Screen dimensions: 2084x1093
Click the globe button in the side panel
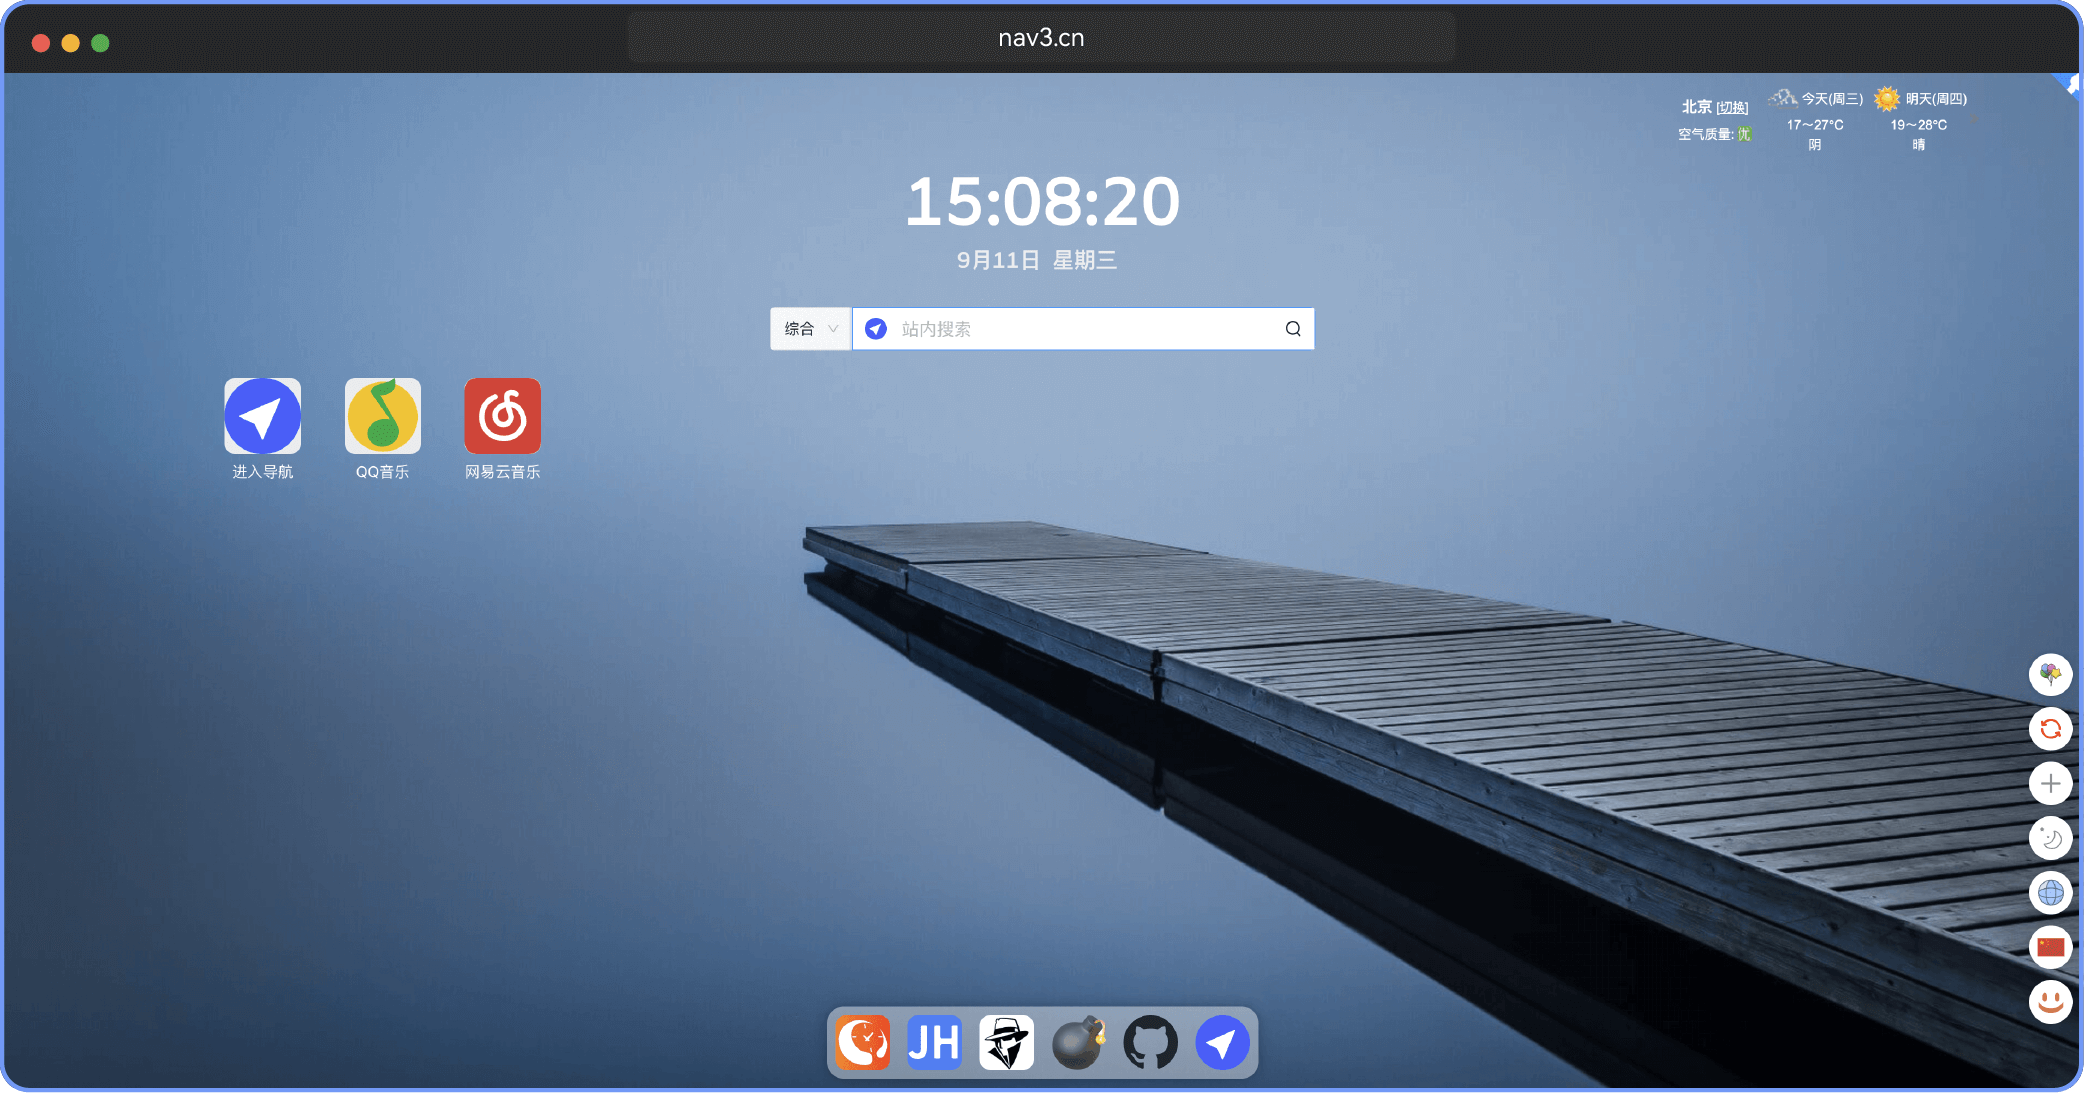[x=2050, y=892]
